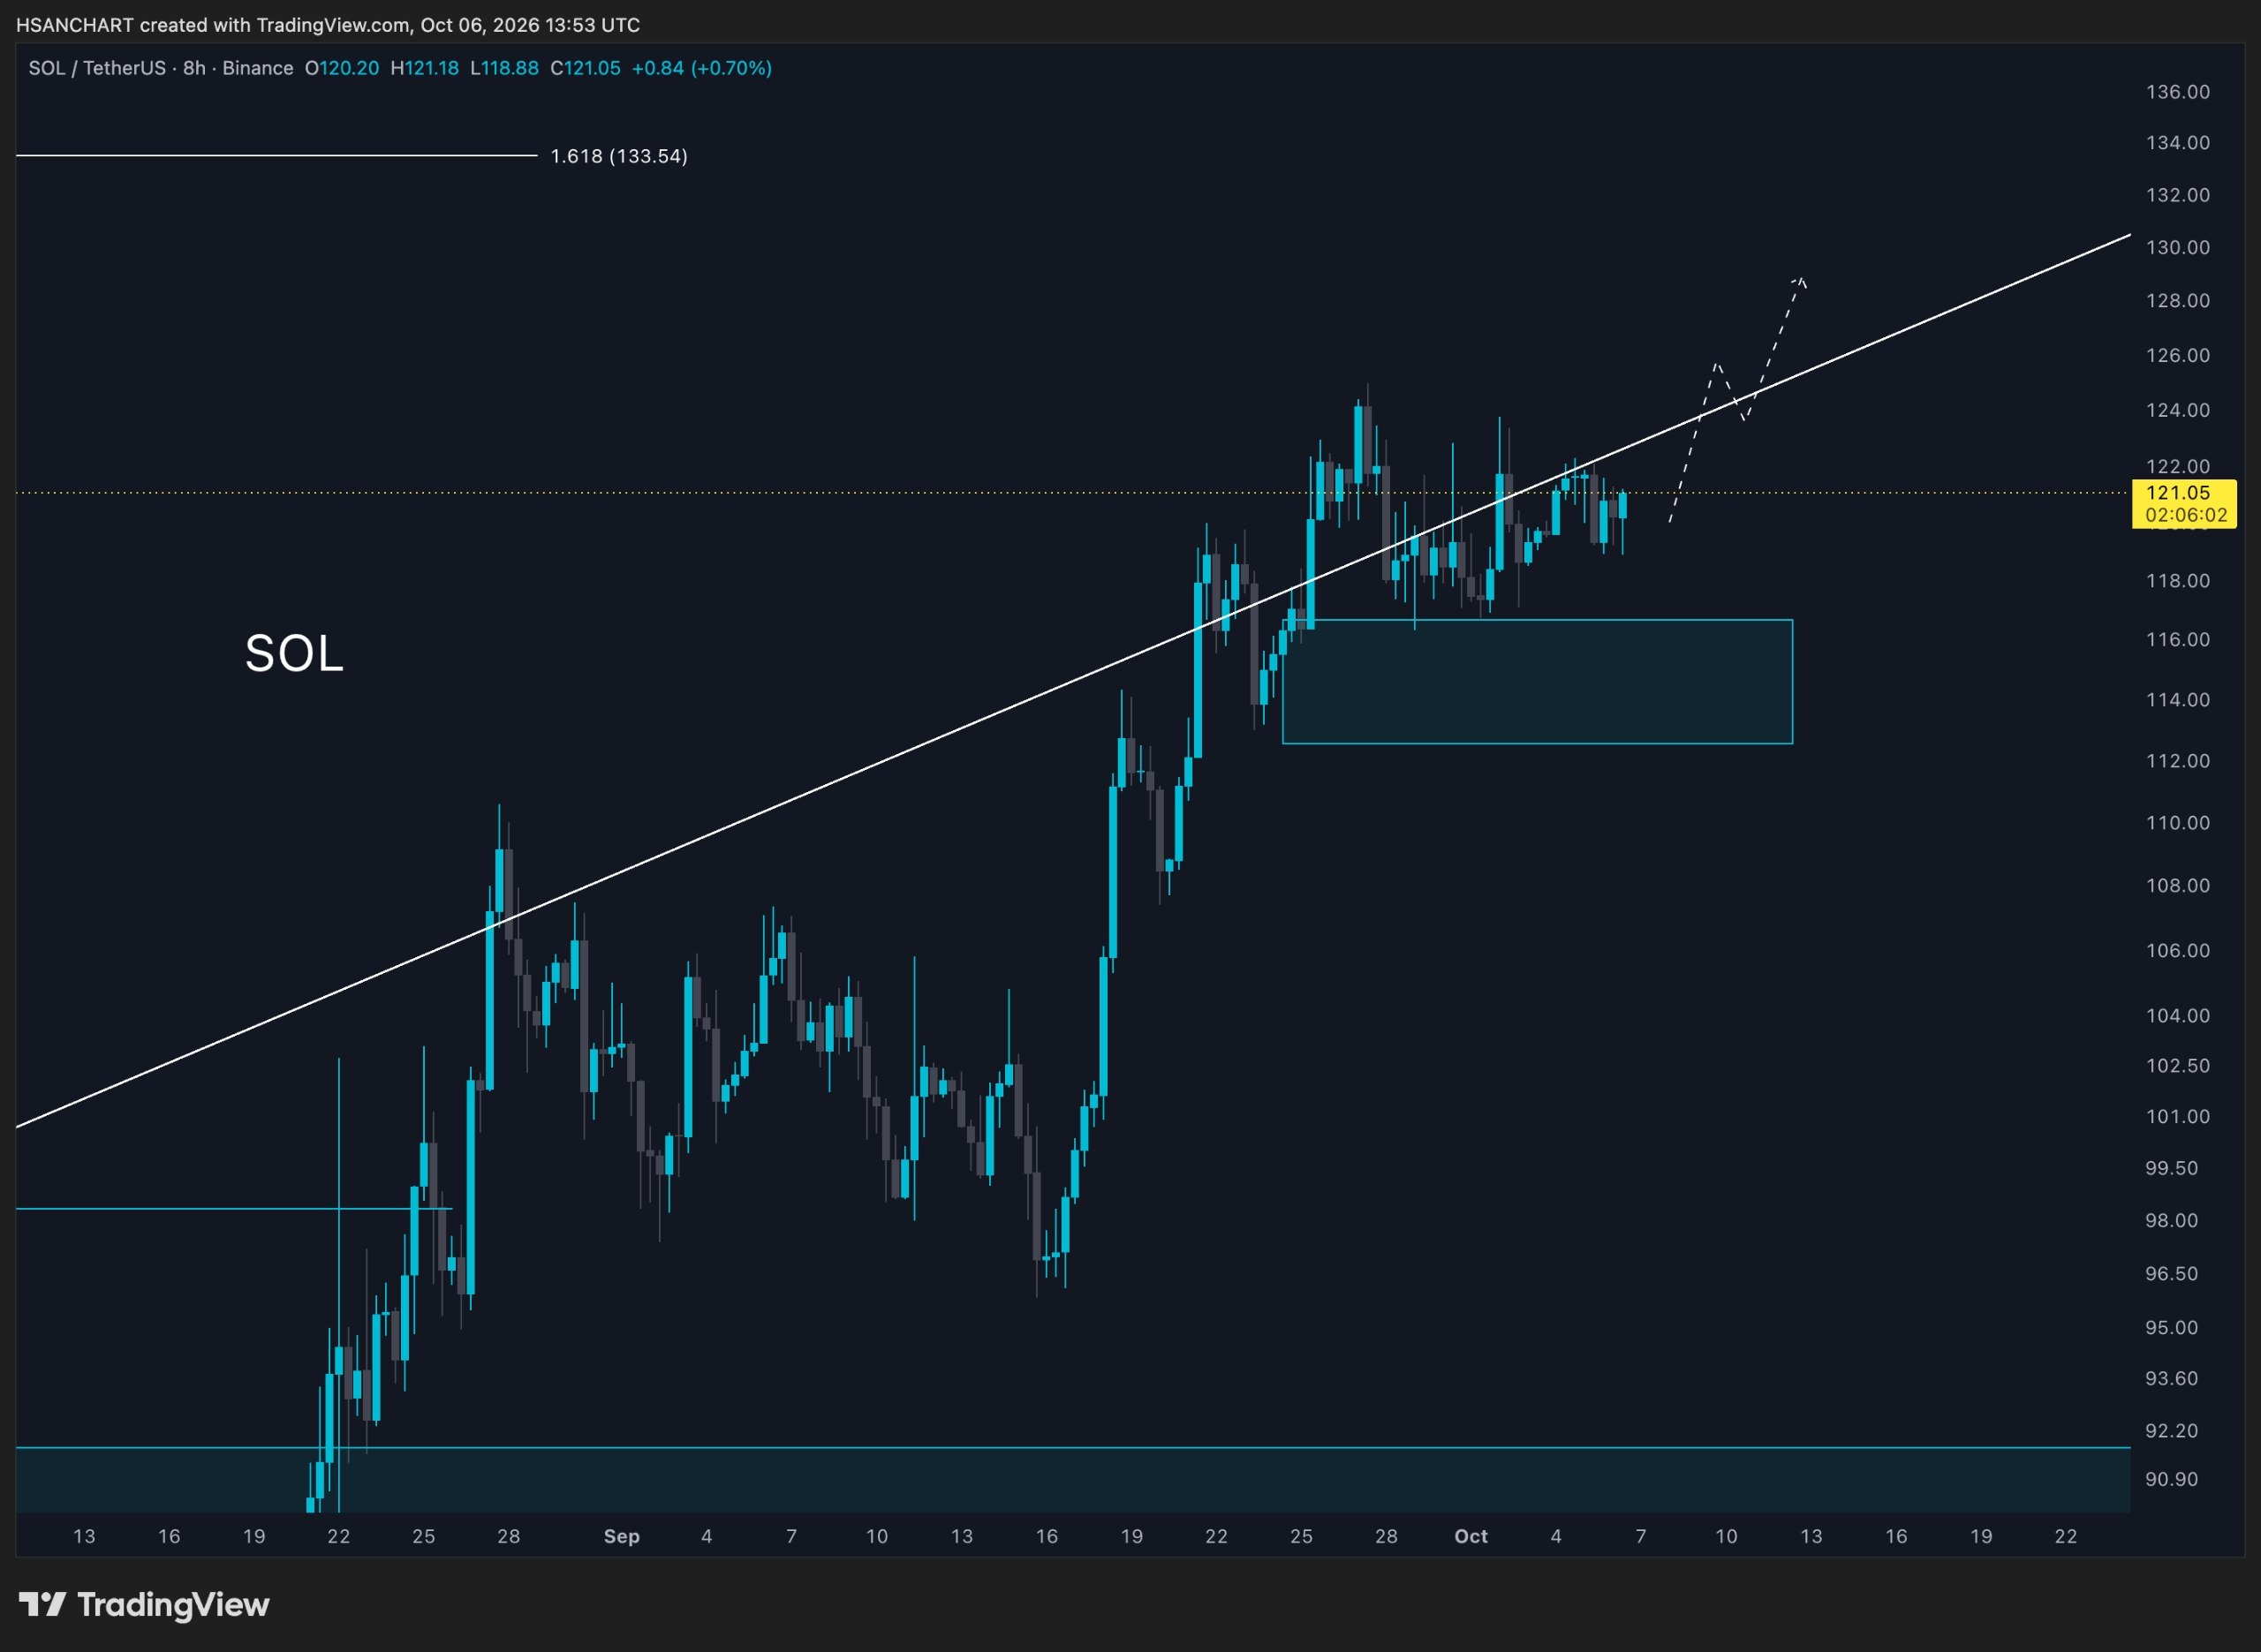Click the '1.618 (133.54)' Fibonacci label
This screenshot has height=1652, width=2261.
[619, 156]
